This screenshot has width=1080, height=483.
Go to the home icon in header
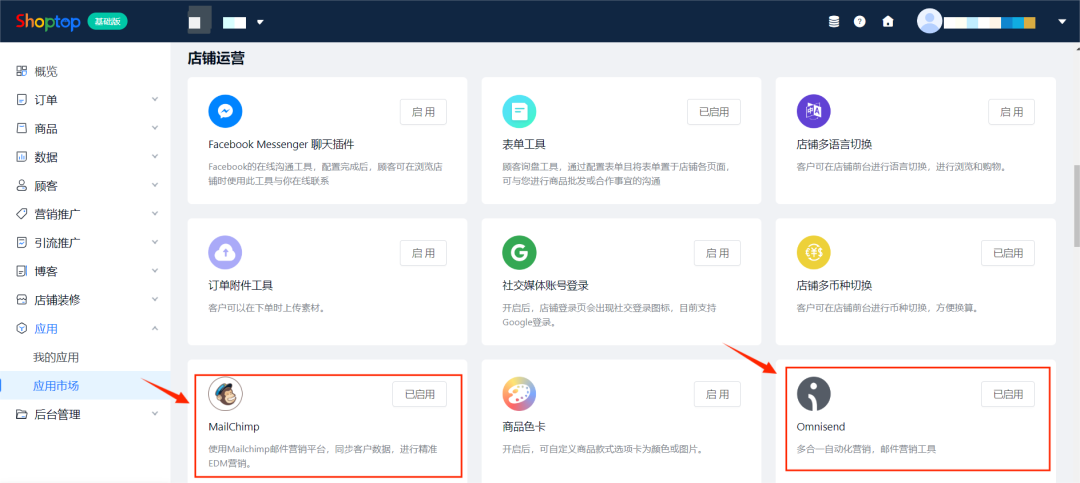click(888, 21)
